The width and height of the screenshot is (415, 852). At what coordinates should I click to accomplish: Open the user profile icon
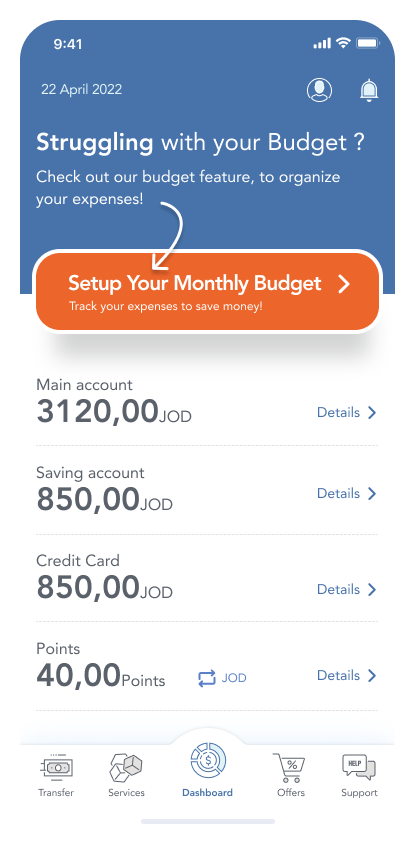coord(319,90)
